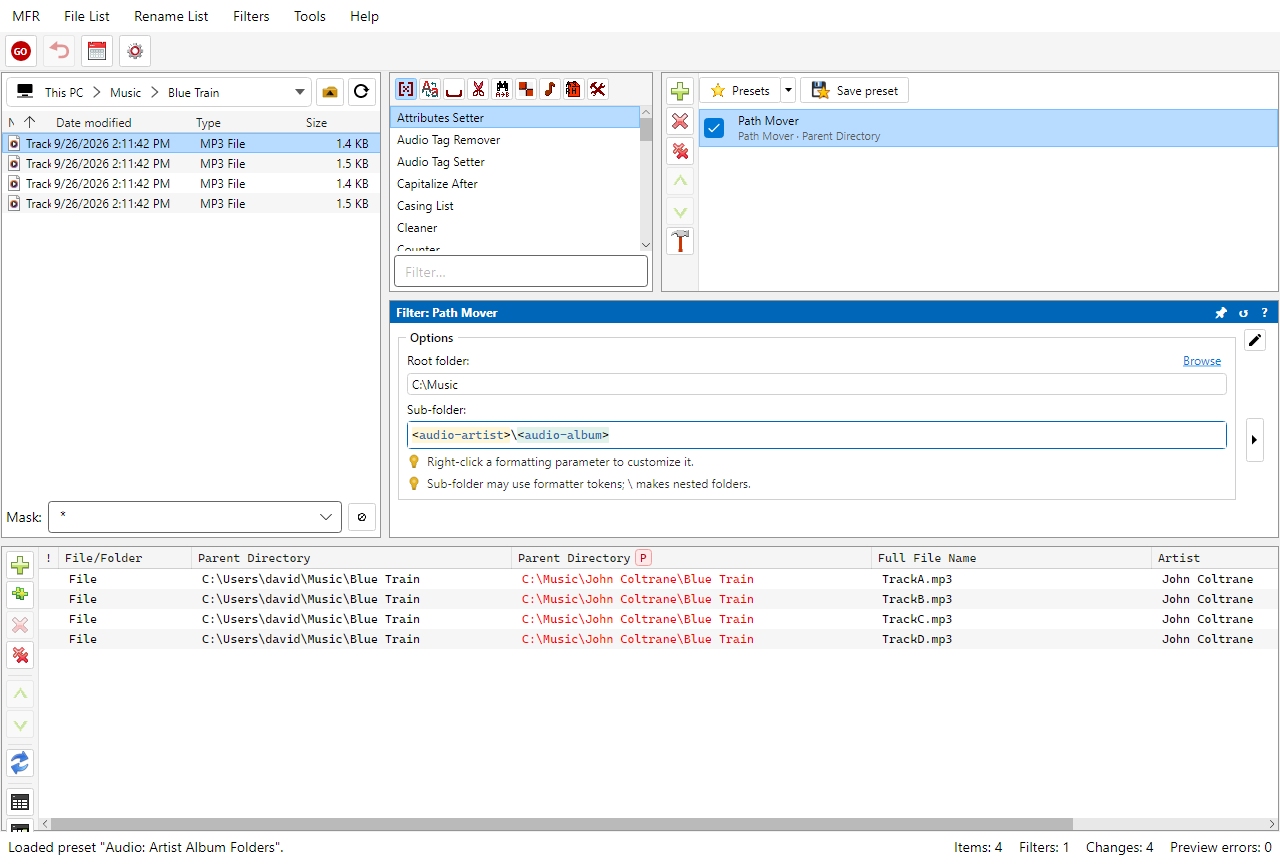Select Casing List in filter list

tap(514, 206)
